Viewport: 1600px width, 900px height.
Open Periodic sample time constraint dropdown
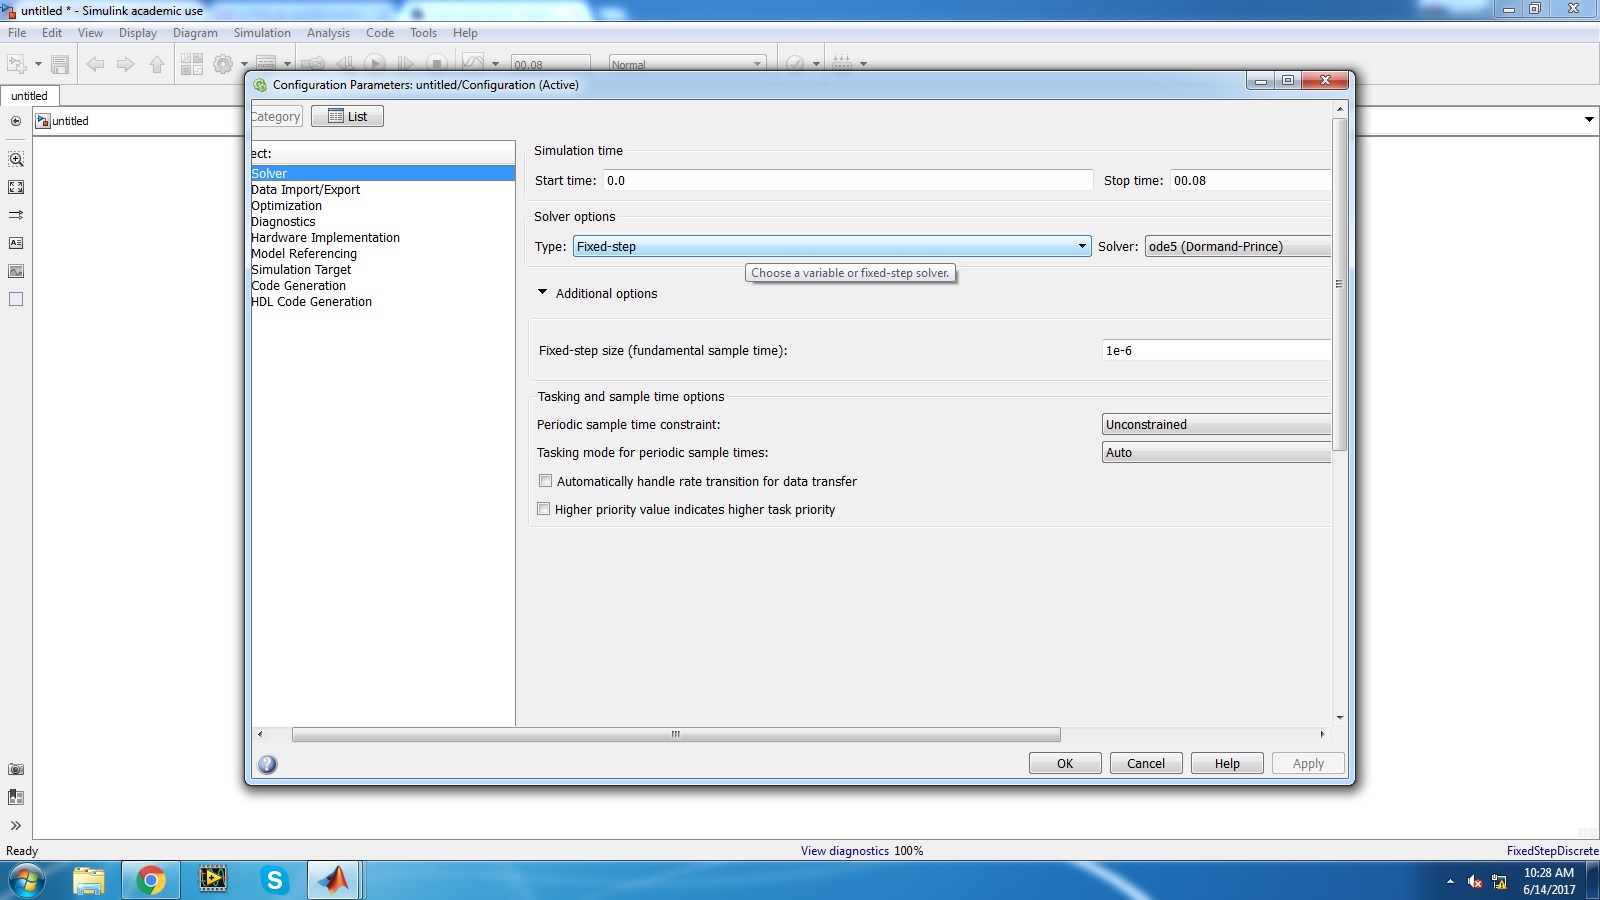click(x=1217, y=425)
